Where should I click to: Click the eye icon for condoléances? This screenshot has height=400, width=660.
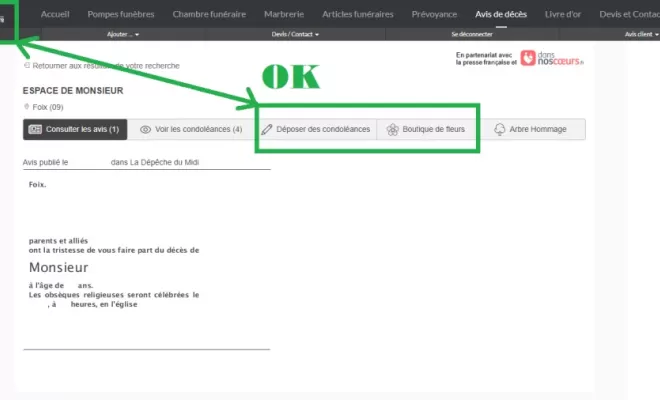point(145,129)
